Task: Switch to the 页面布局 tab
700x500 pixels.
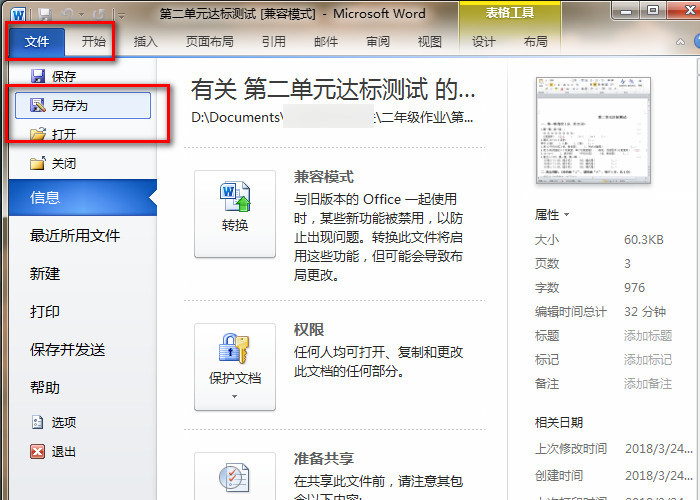Action: coord(210,42)
